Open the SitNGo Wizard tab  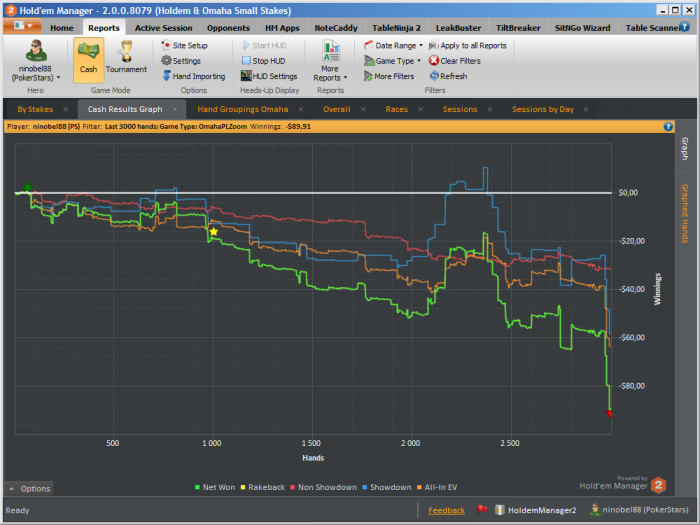point(582,28)
